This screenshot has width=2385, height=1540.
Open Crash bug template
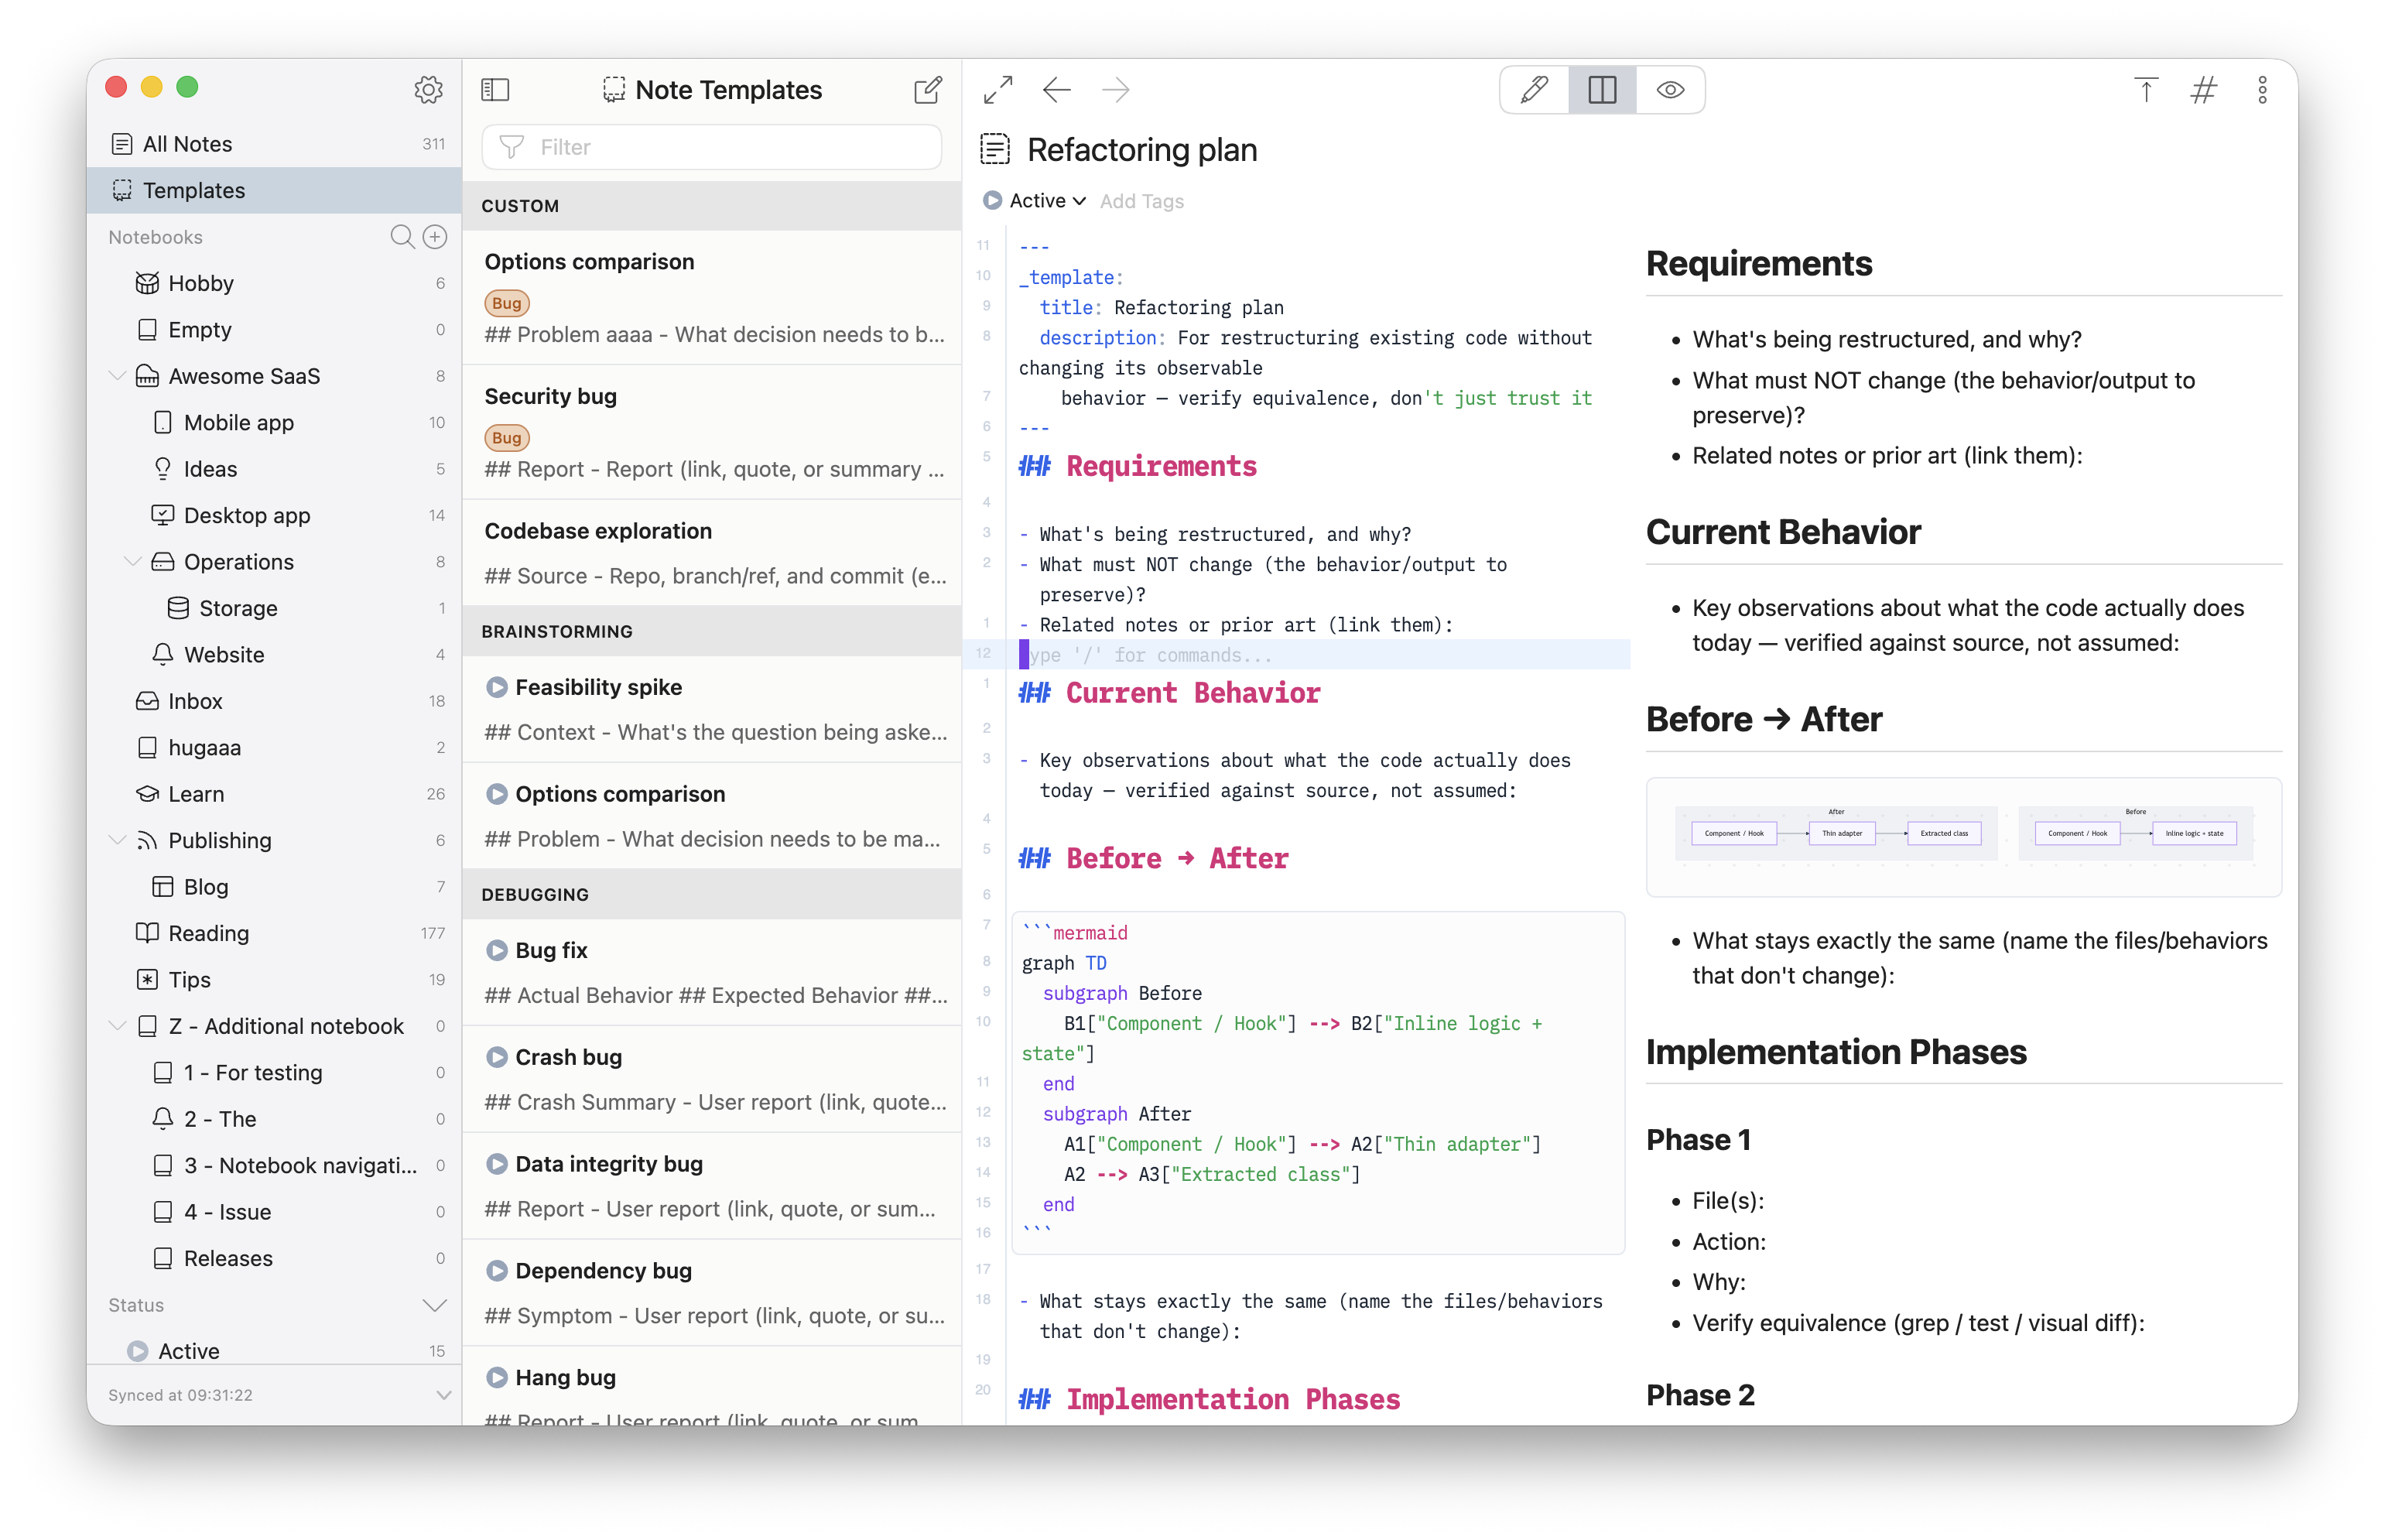point(712,1079)
